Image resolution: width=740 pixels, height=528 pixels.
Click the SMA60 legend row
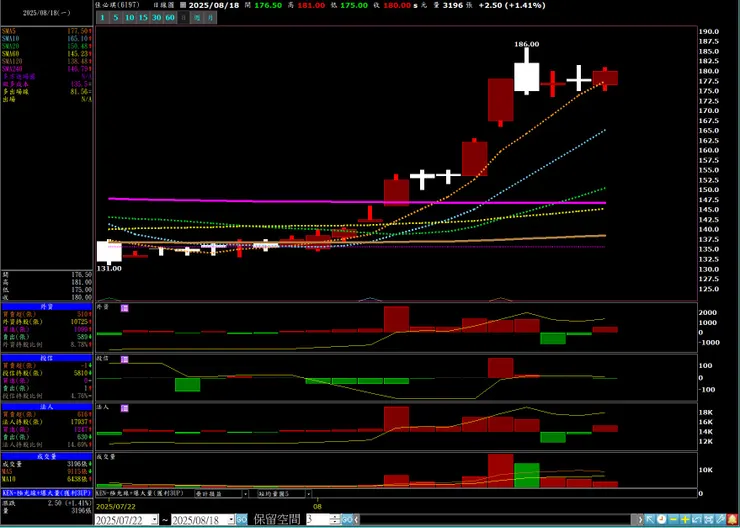point(47,53)
